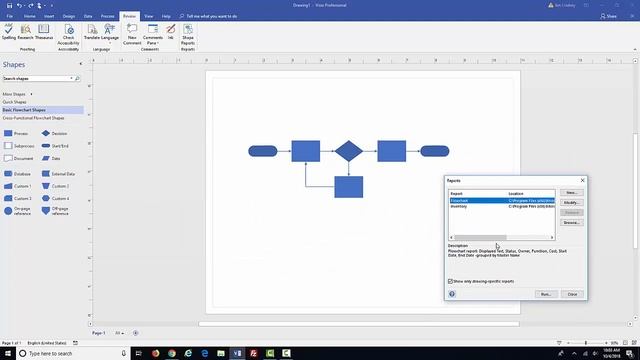Select Inventory report row

pos(502,207)
